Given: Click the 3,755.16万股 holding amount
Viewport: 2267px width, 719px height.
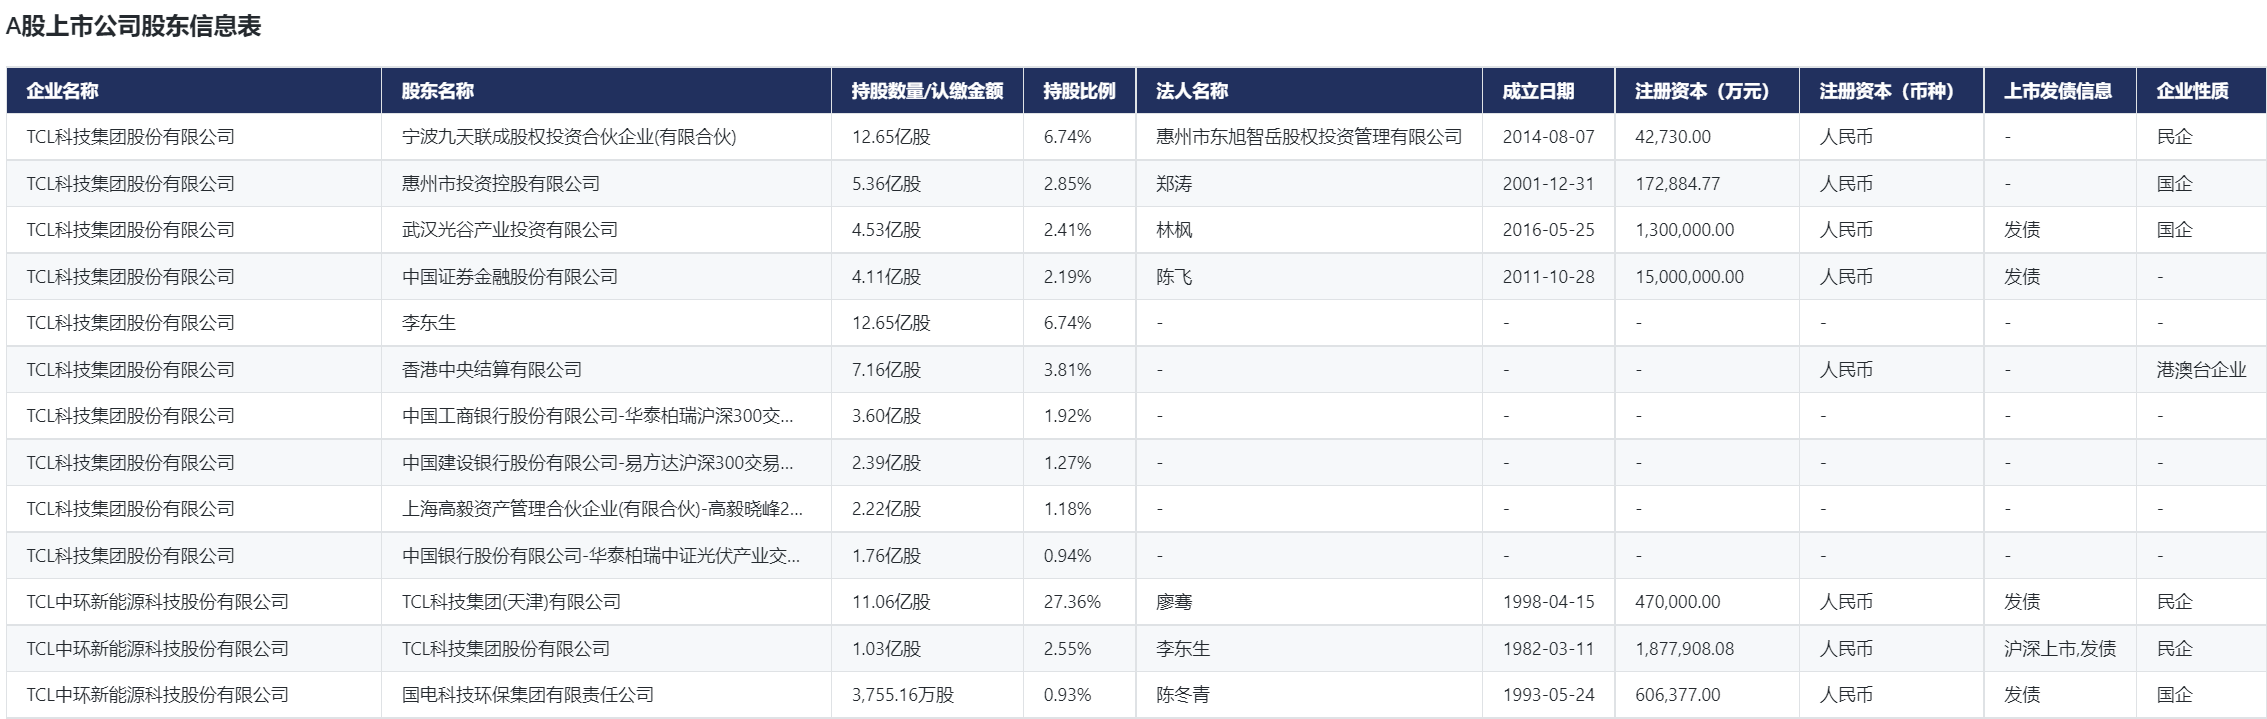Looking at the screenshot, I should (x=903, y=695).
